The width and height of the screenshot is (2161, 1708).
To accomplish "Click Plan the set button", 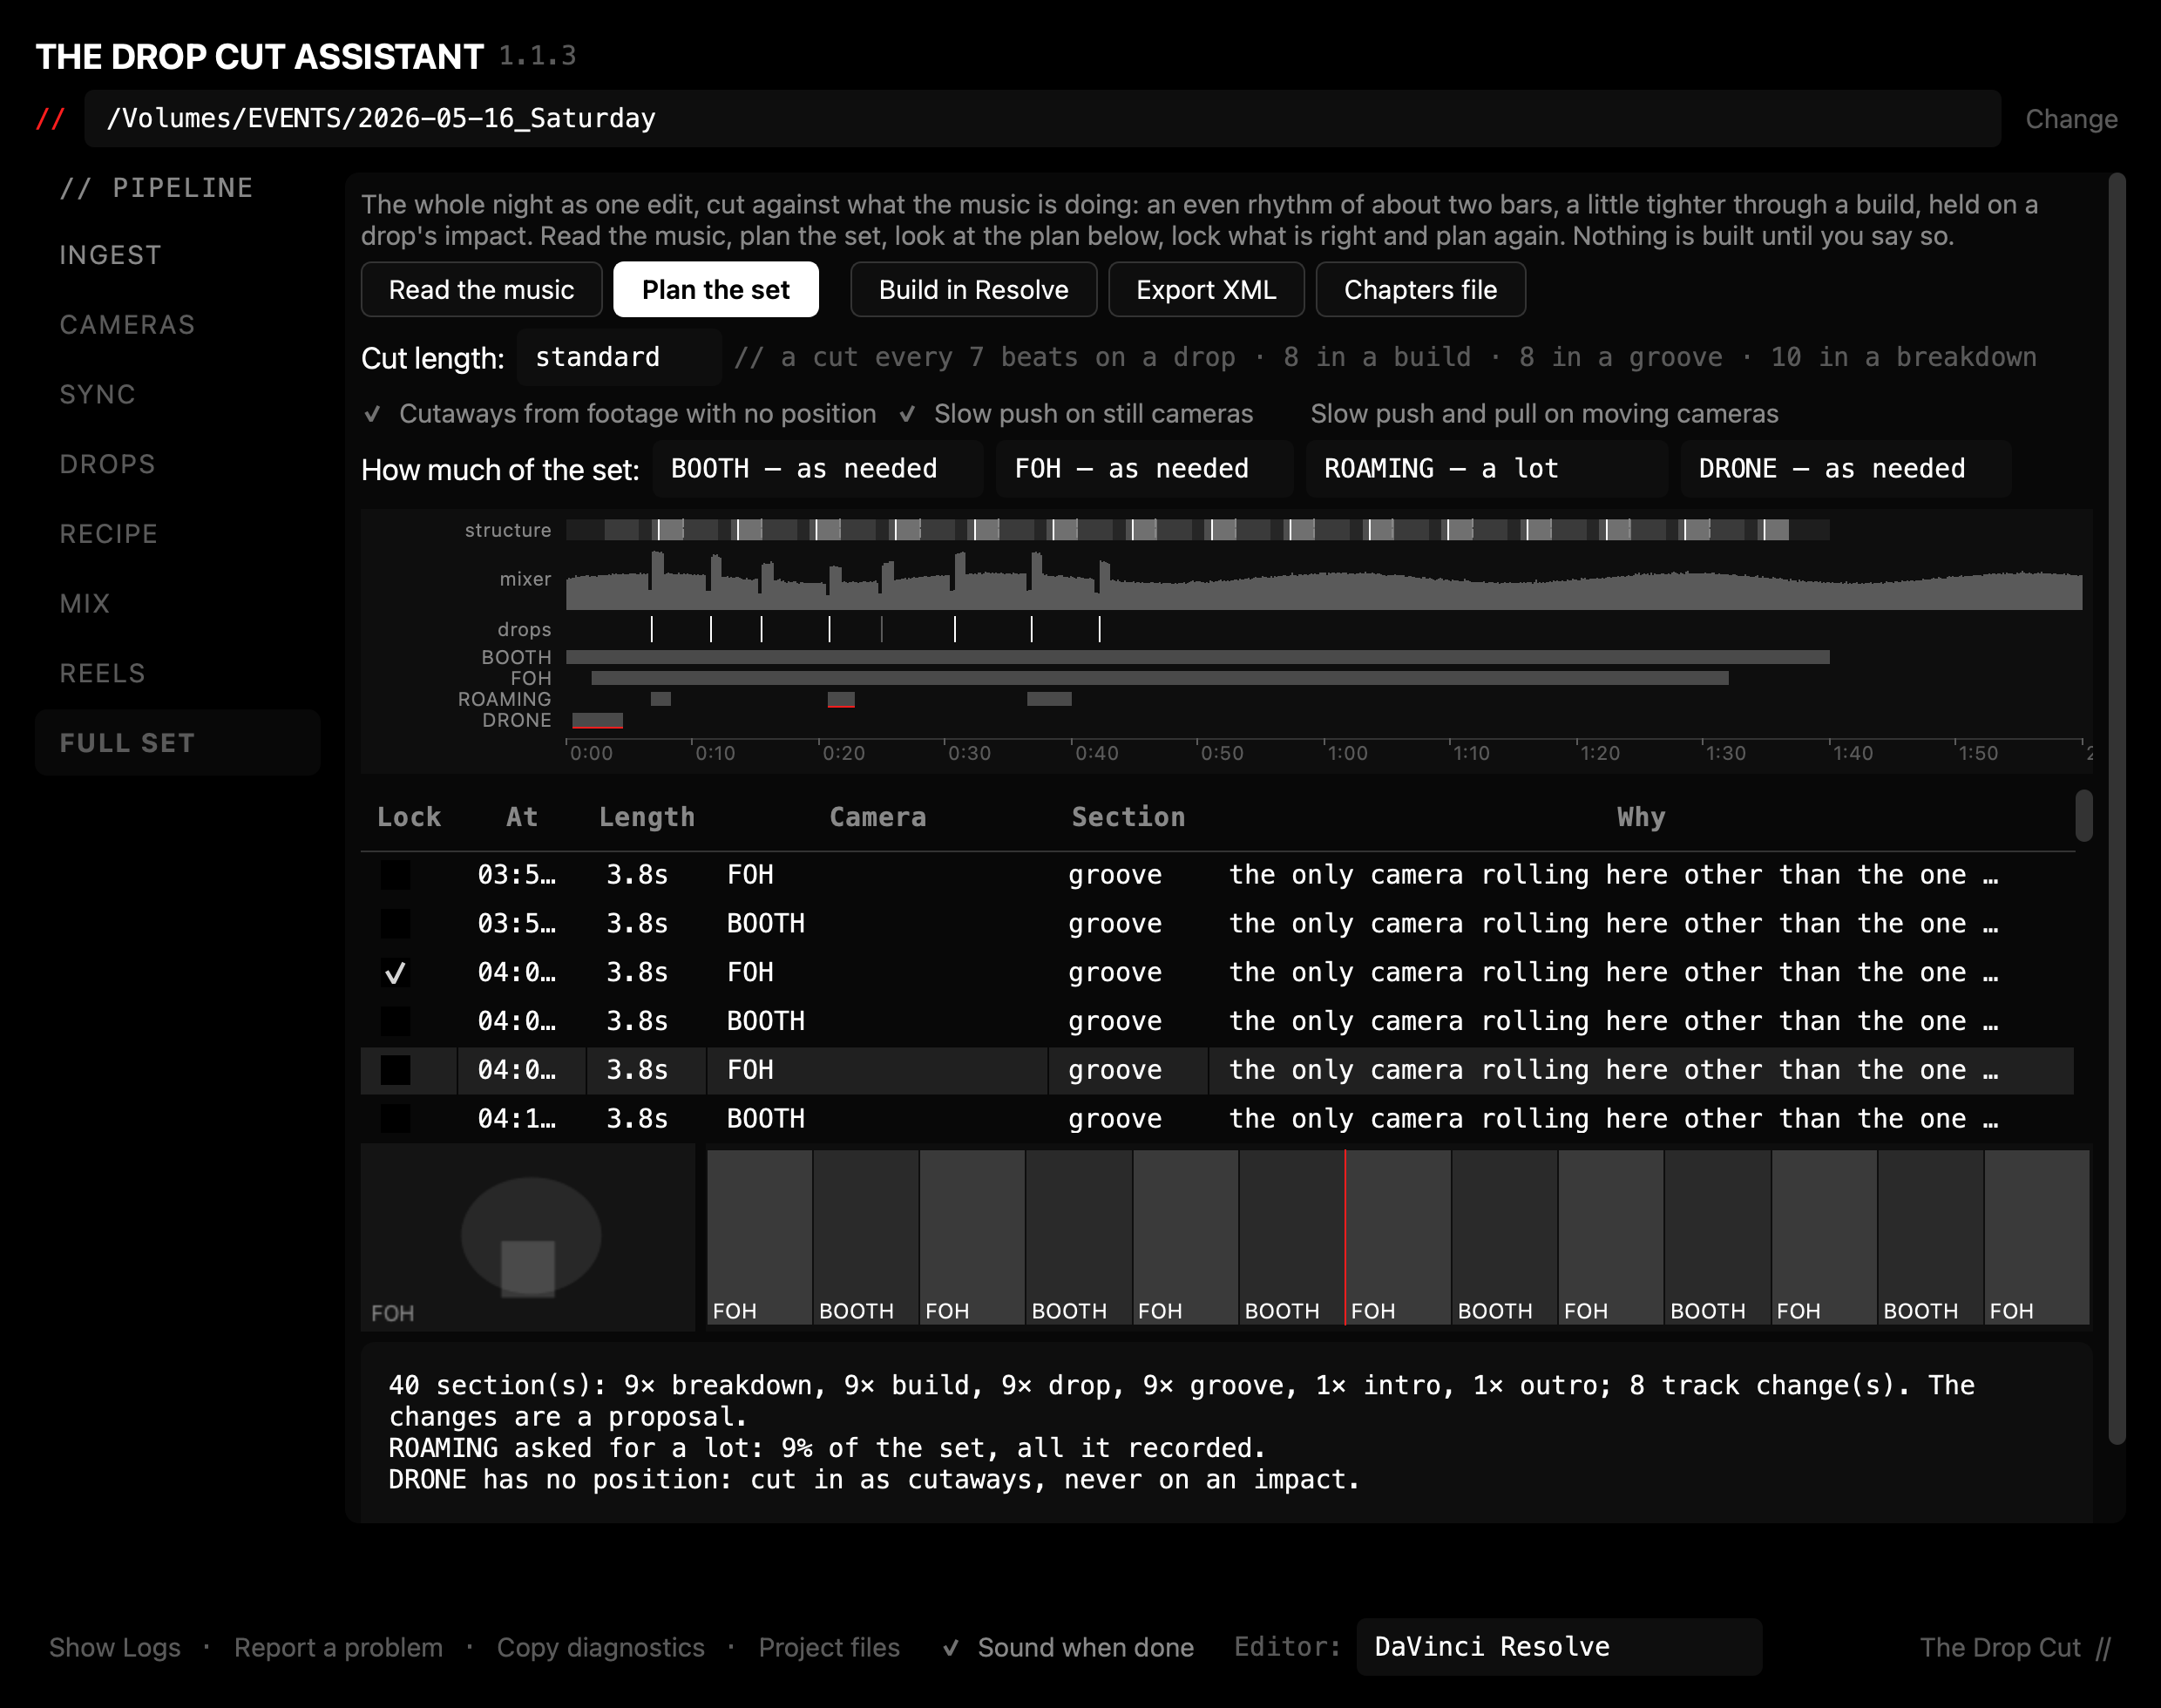I will 716,290.
